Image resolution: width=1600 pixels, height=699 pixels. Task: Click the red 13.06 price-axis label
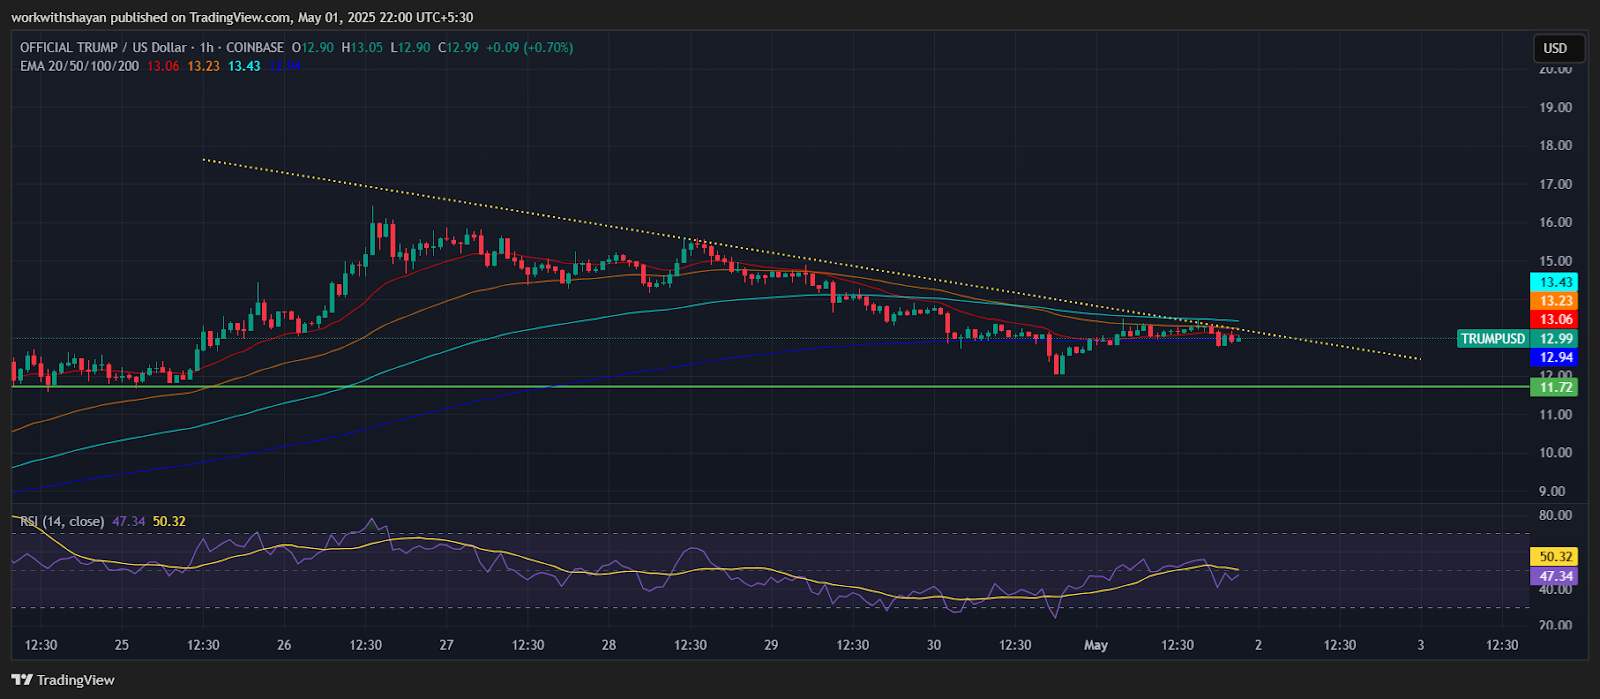(x=1556, y=320)
